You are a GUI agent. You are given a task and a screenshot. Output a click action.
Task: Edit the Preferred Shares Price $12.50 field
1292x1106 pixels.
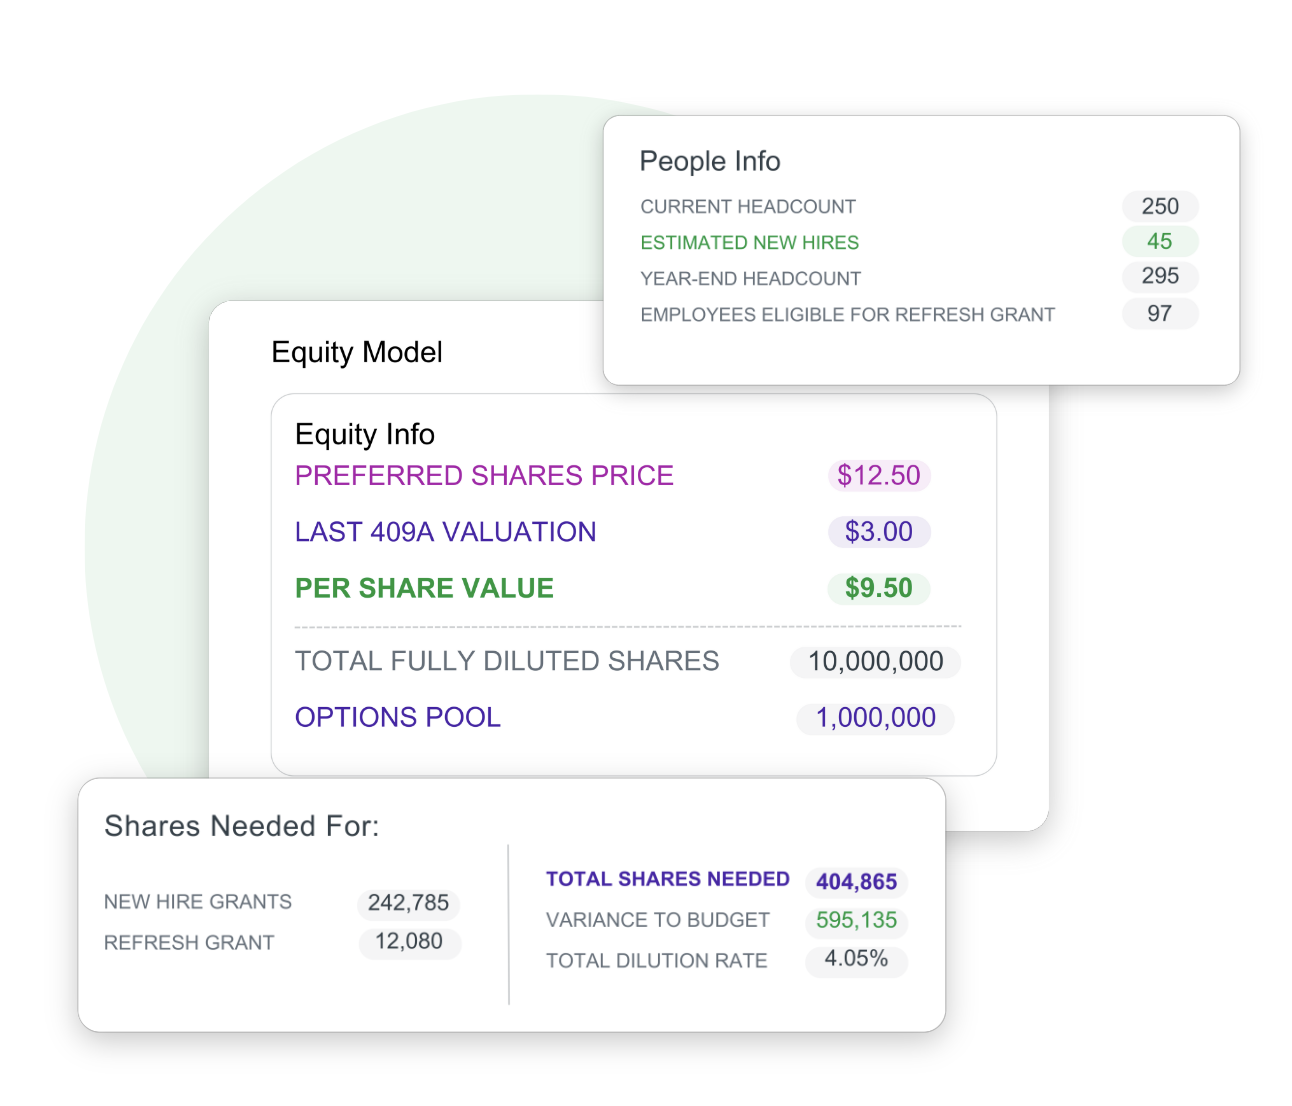879,475
